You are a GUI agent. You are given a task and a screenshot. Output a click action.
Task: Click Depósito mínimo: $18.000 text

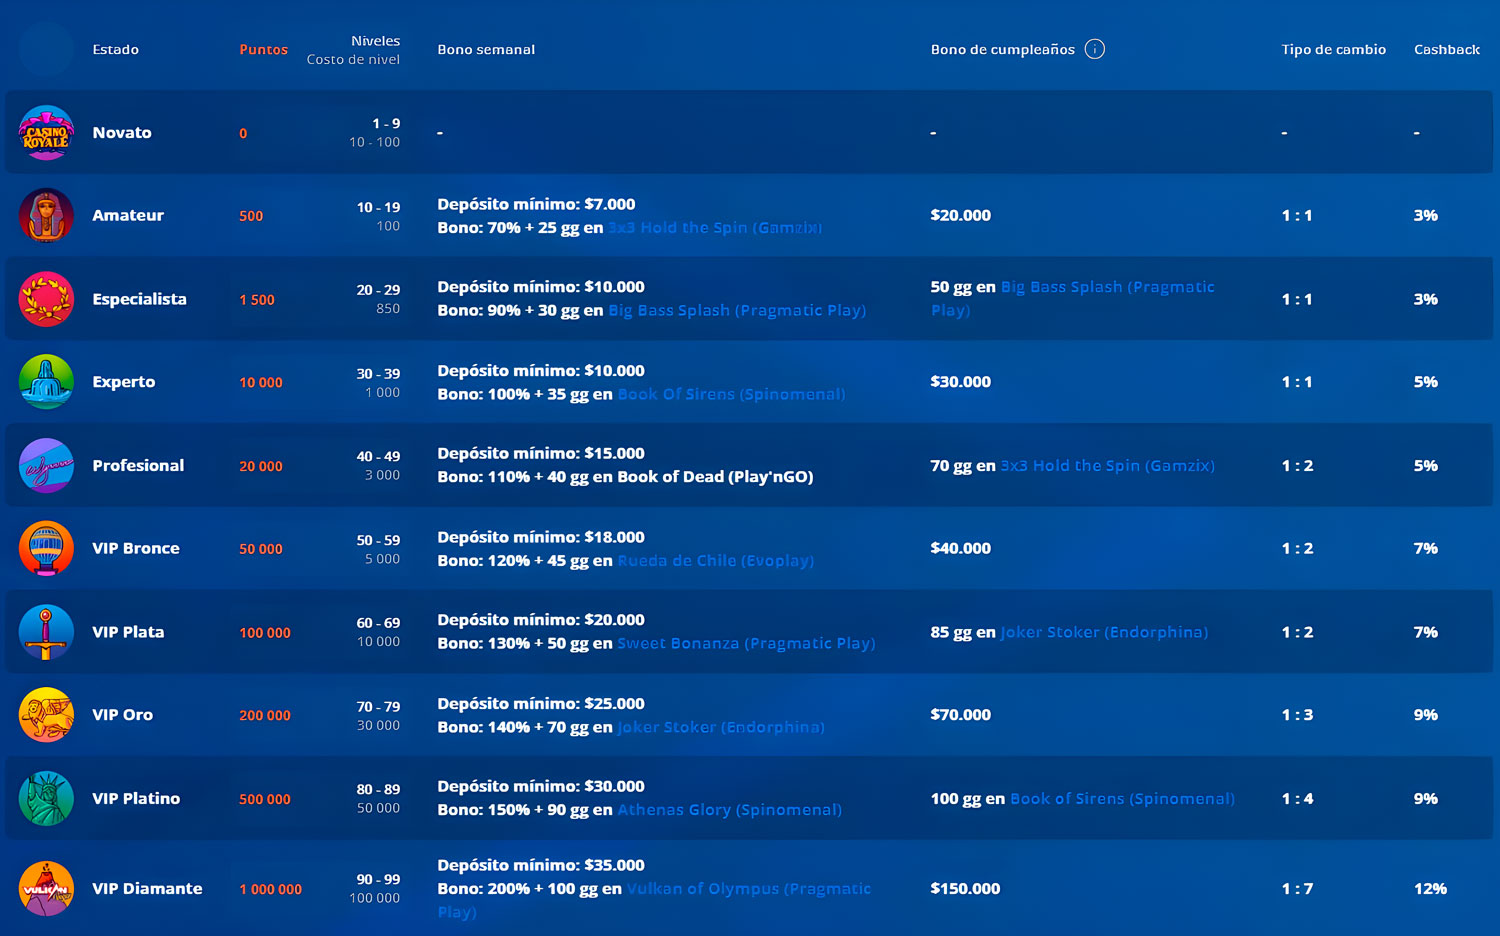541,537
